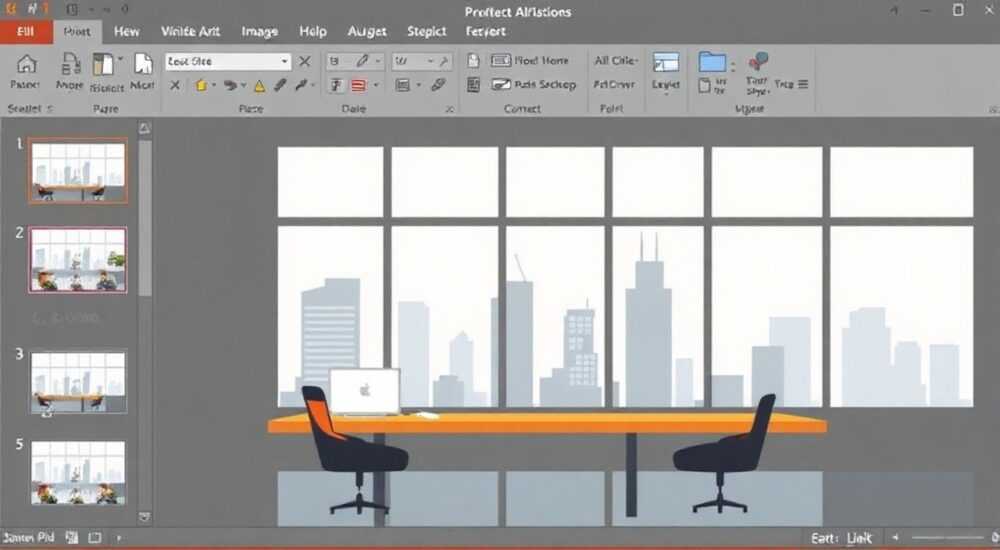Select slide 5 thumbnail
The image size is (1000, 550).
tap(78, 472)
